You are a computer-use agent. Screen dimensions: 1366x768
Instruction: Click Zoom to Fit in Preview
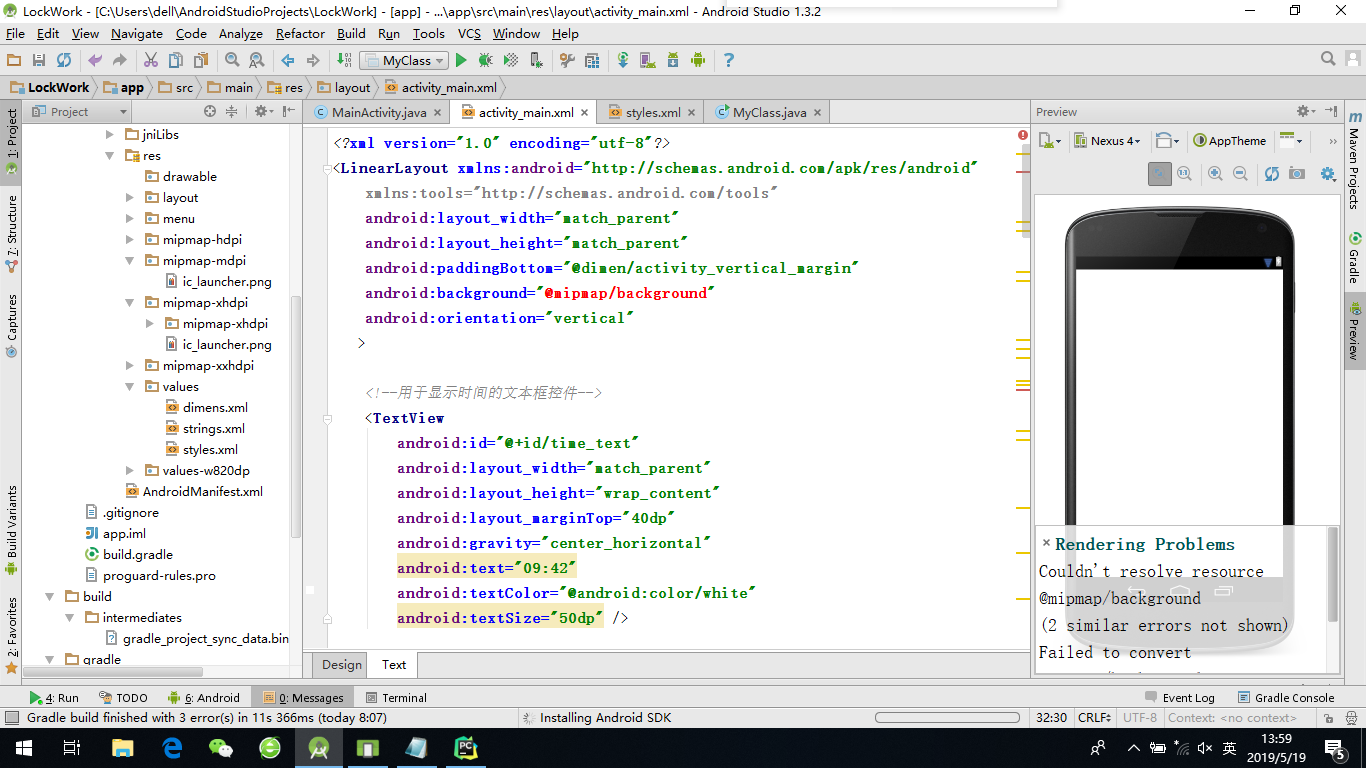coord(1159,174)
